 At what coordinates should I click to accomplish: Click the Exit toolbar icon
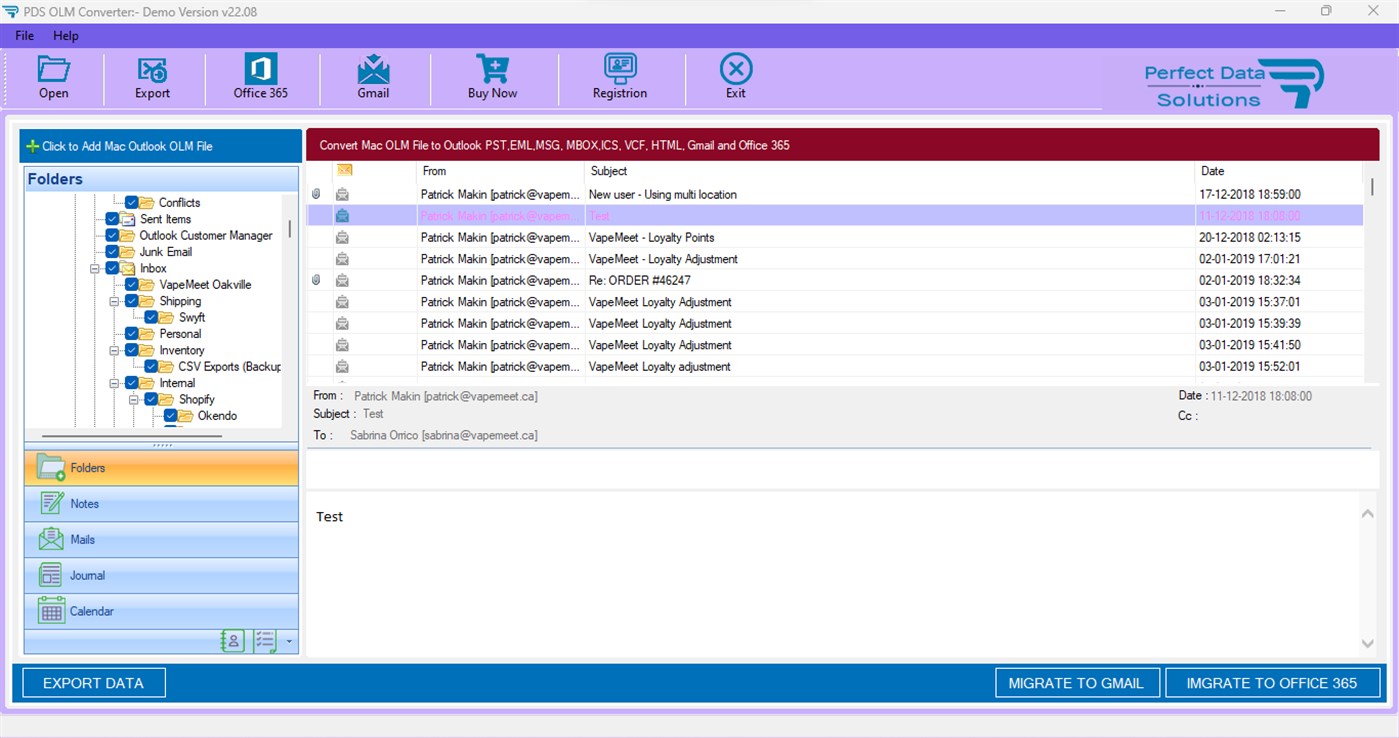pos(735,75)
